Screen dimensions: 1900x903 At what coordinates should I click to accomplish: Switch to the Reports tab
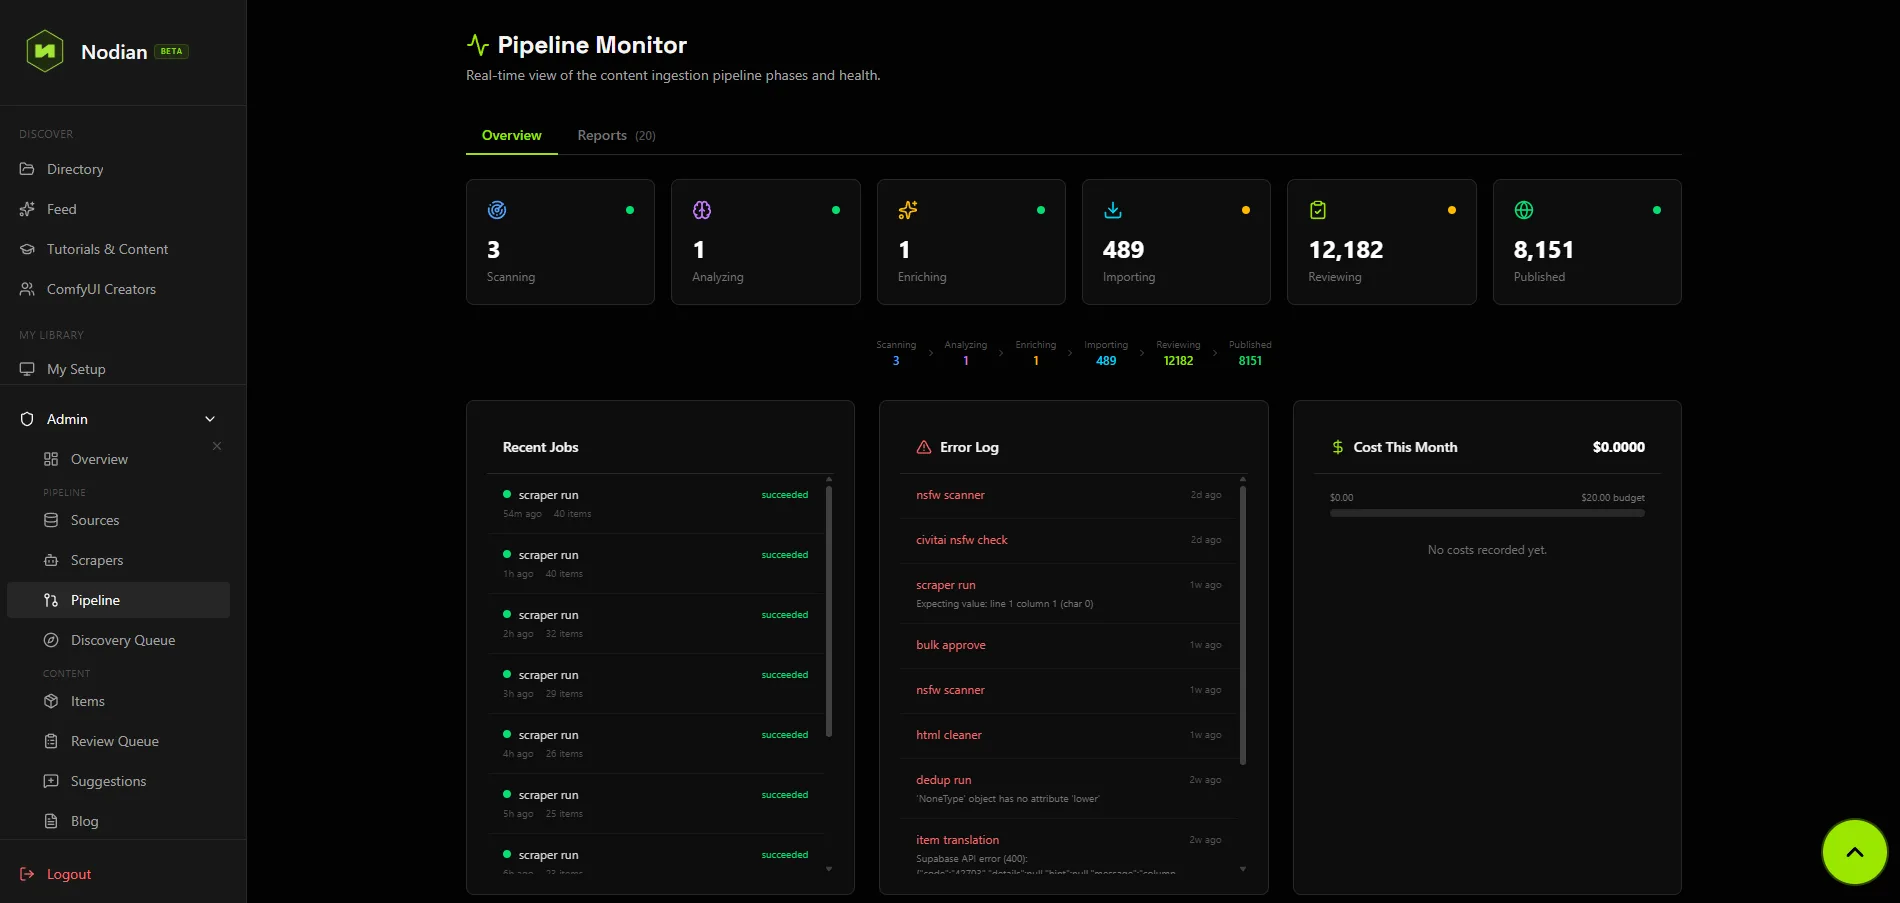click(616, 135)
